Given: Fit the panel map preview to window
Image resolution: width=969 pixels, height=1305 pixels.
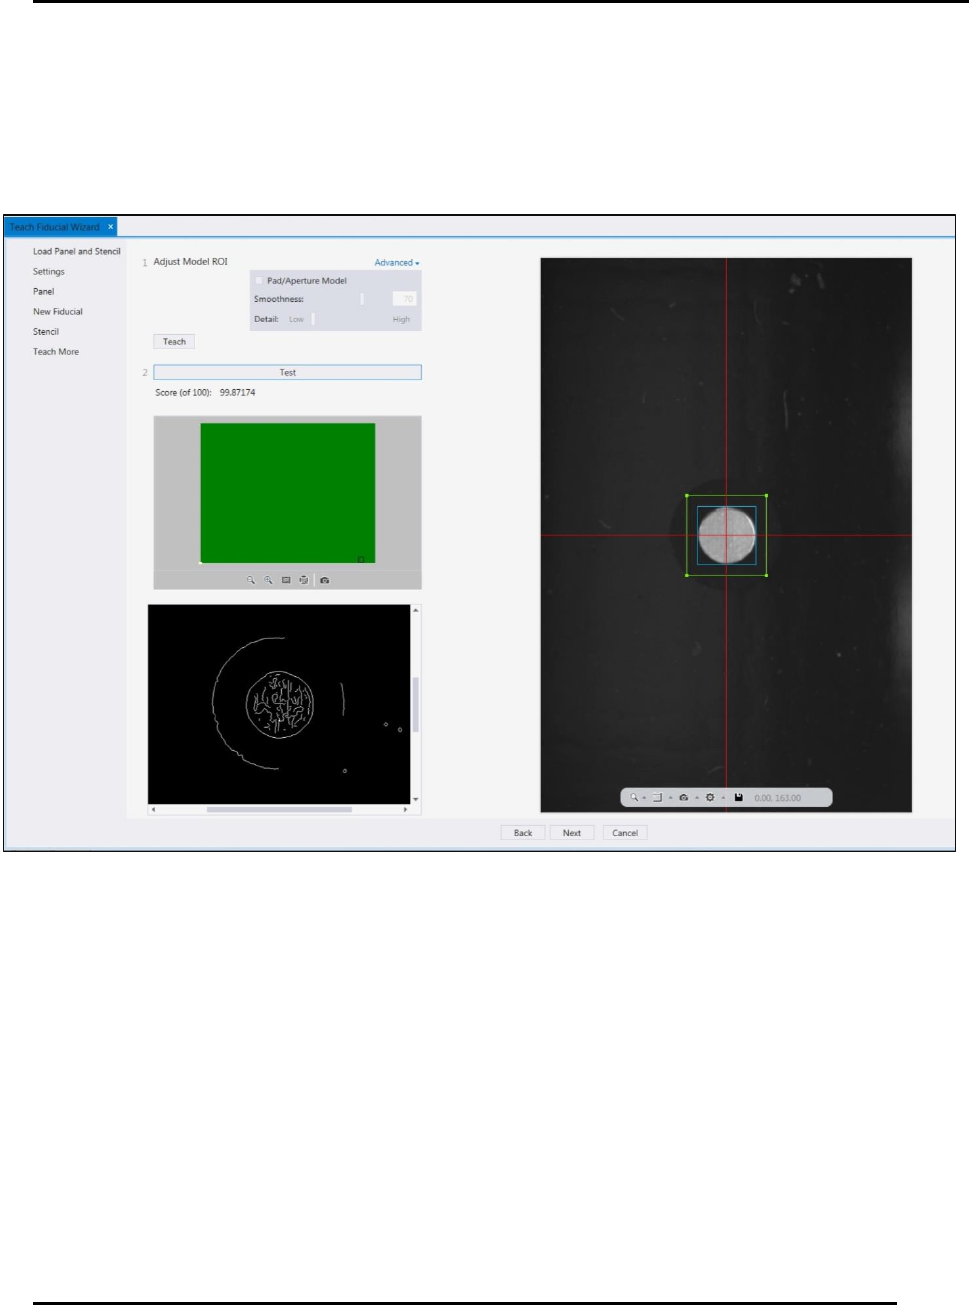Looking at the screenshot, I should tap(286, 580).
